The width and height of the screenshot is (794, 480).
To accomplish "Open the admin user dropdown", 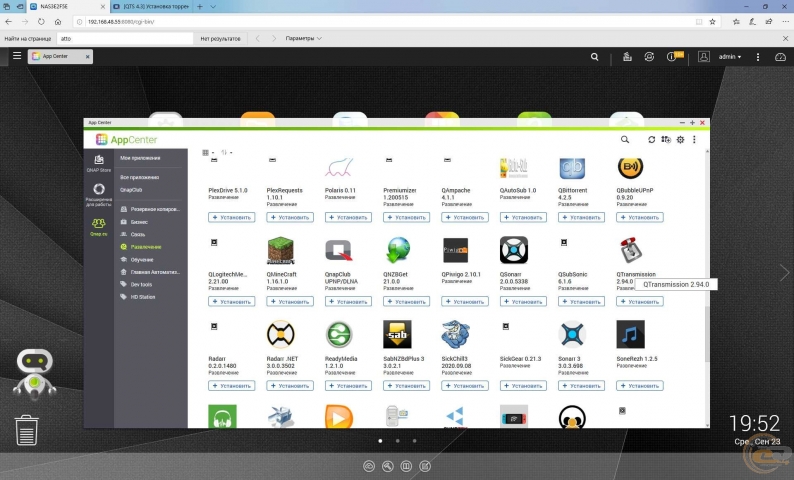I will 730,57.
